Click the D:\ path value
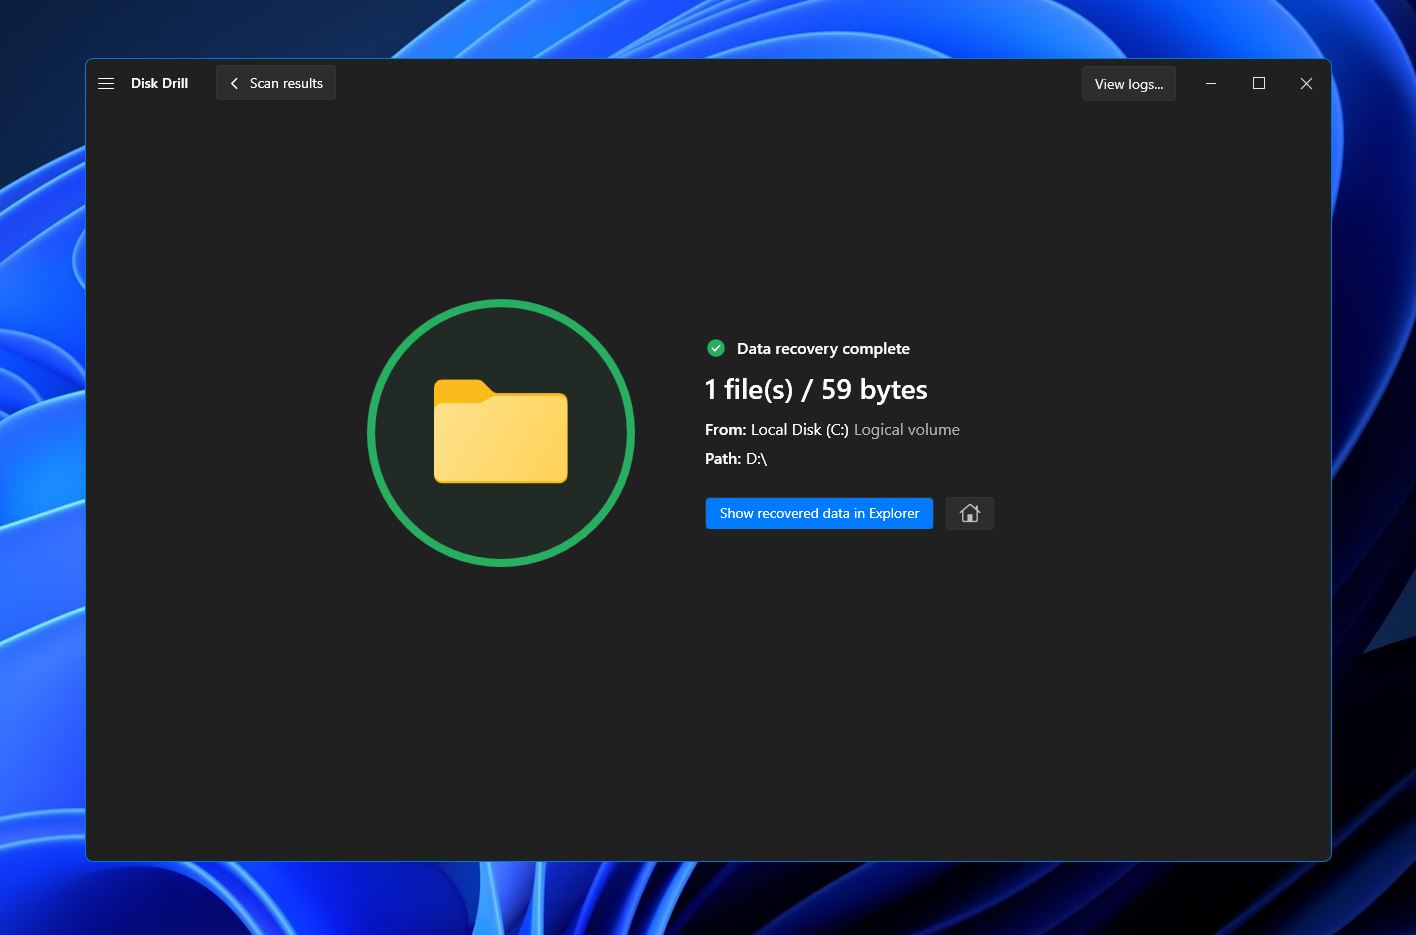The height and width of the screenshot is (935, 1416). tap(756, 459)
